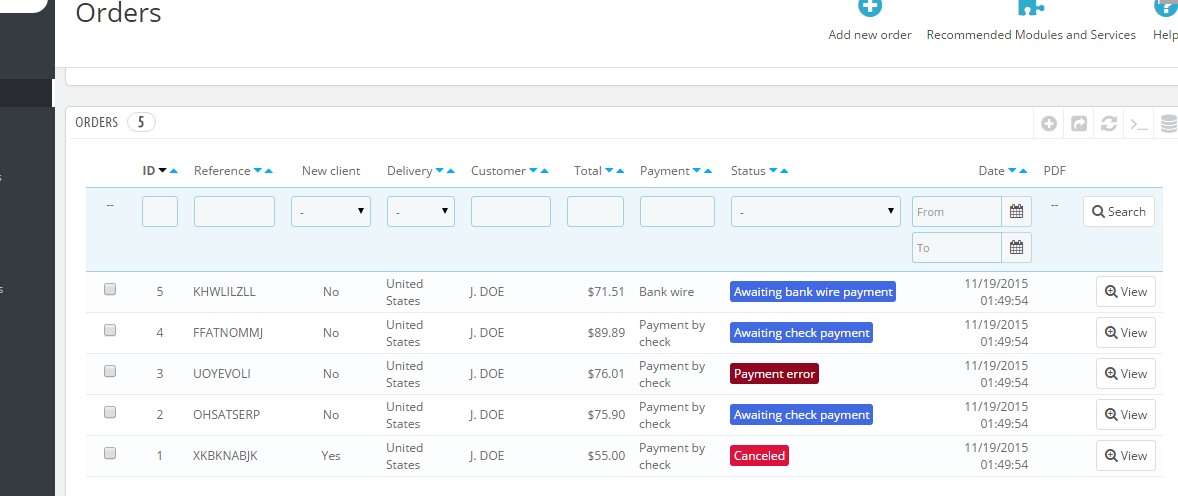1178x496 pixels.
Task: Sort Payment column descending arrow
Action: (x=696, y=171)
